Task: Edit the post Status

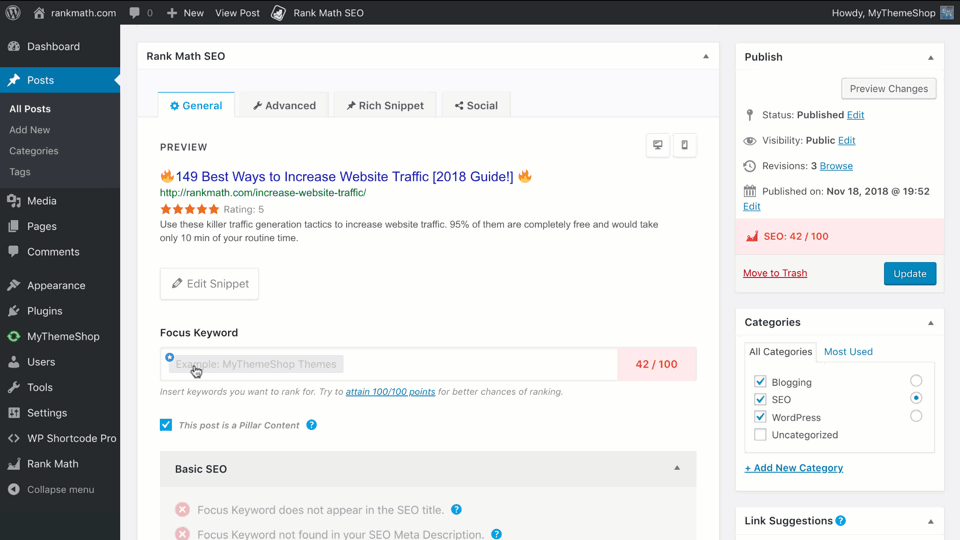Action: coord(855,114)
